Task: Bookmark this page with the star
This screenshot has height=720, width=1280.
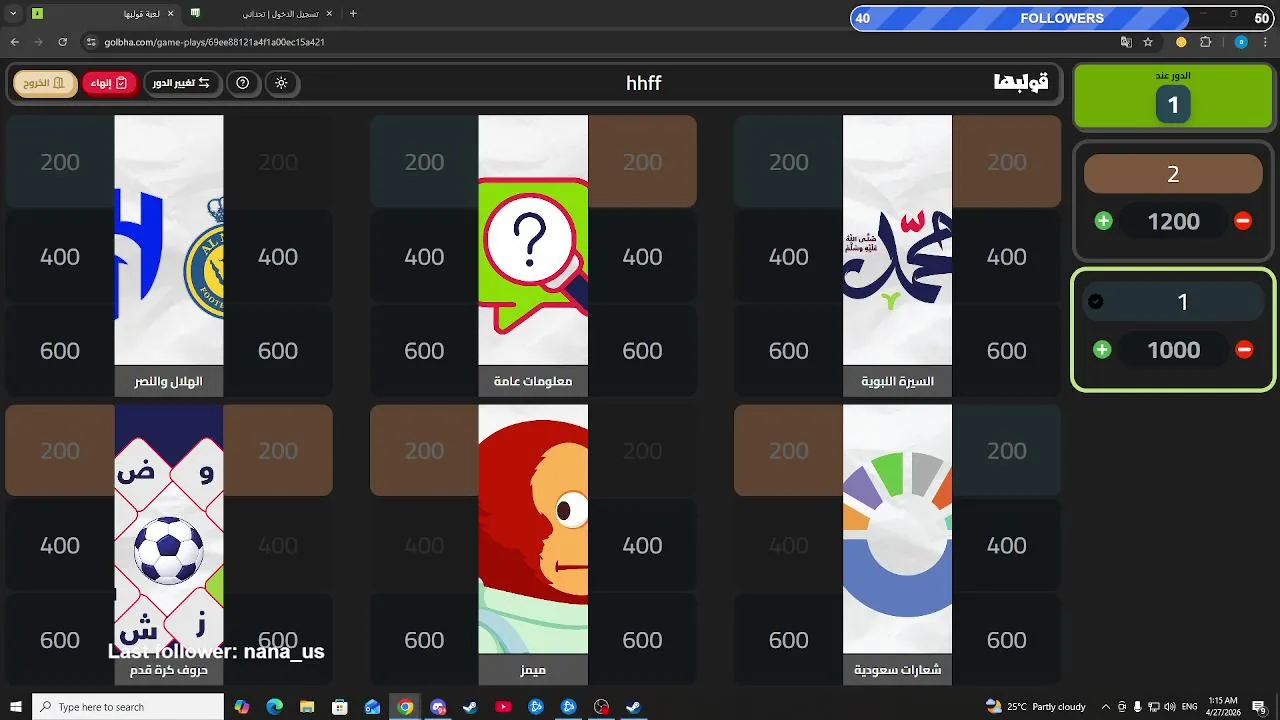Action: coord(1148,42)
